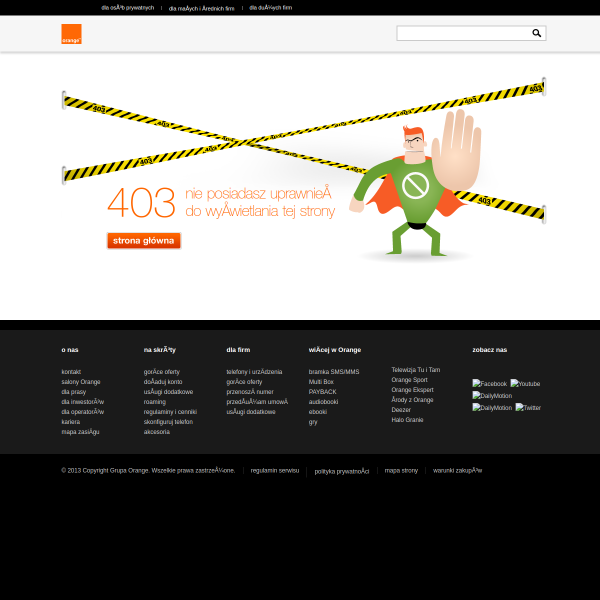The width and height of the screenshot is (600, 600).
Task: Open the 'audiobooki' footer link
Action: (323, 401)
